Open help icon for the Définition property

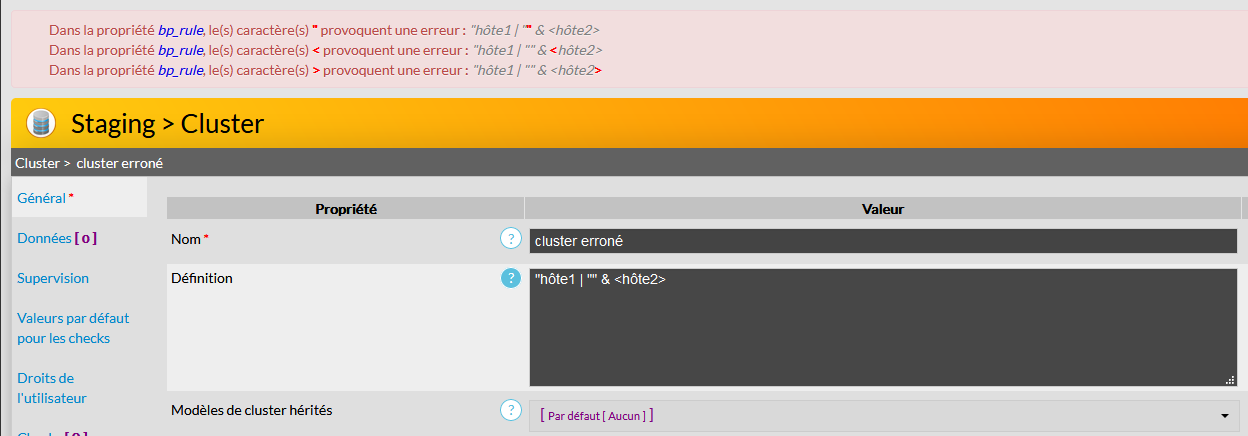[510, 278]
